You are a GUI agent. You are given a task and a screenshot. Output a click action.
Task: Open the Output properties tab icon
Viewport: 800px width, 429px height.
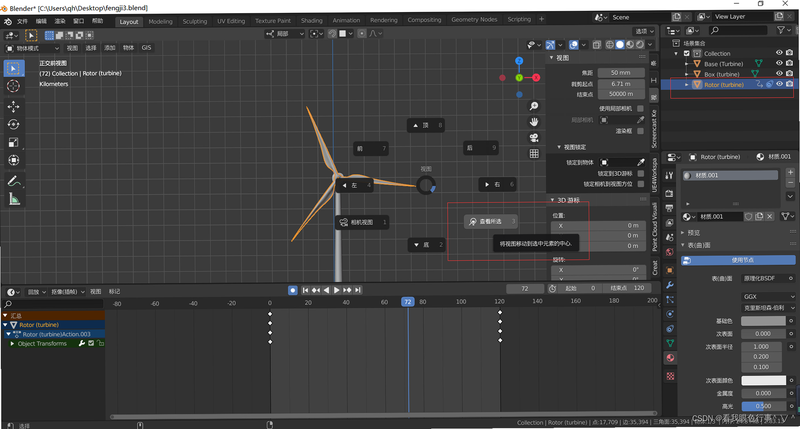point(670,208)
